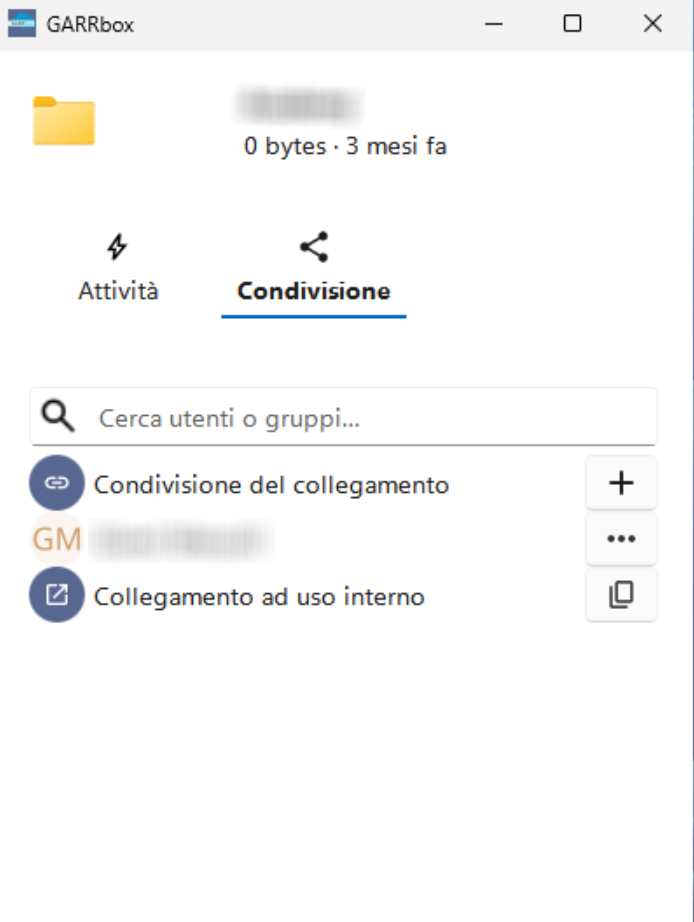Click the GARRbox icon in the title bar

tap(20, 22)
